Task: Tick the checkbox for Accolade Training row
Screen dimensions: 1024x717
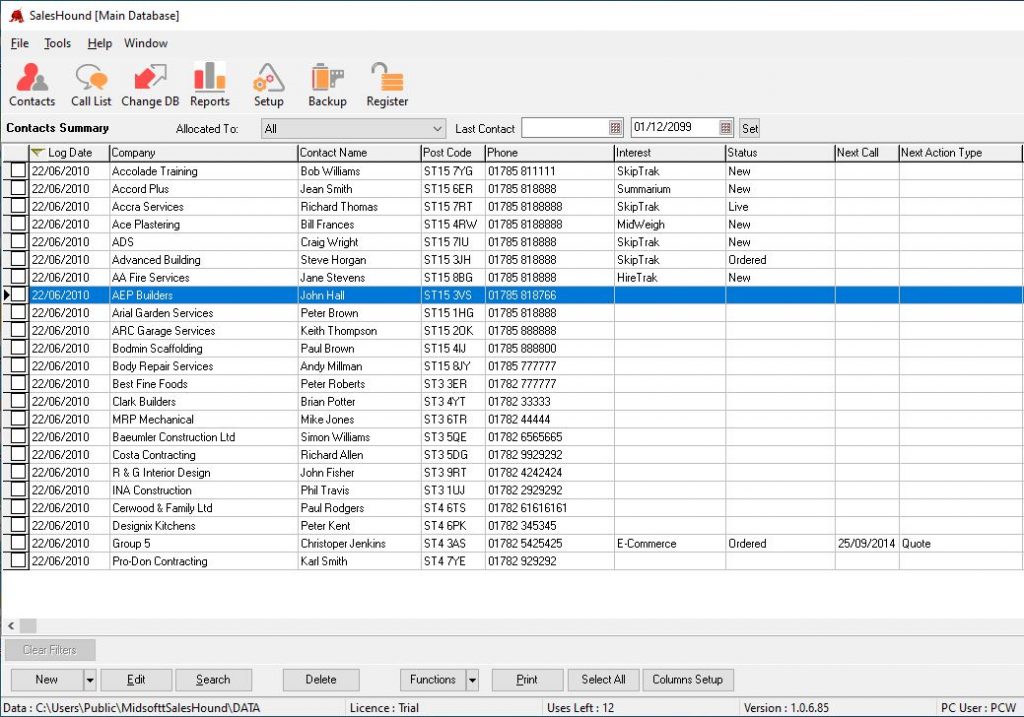Action: pos(18,170)
